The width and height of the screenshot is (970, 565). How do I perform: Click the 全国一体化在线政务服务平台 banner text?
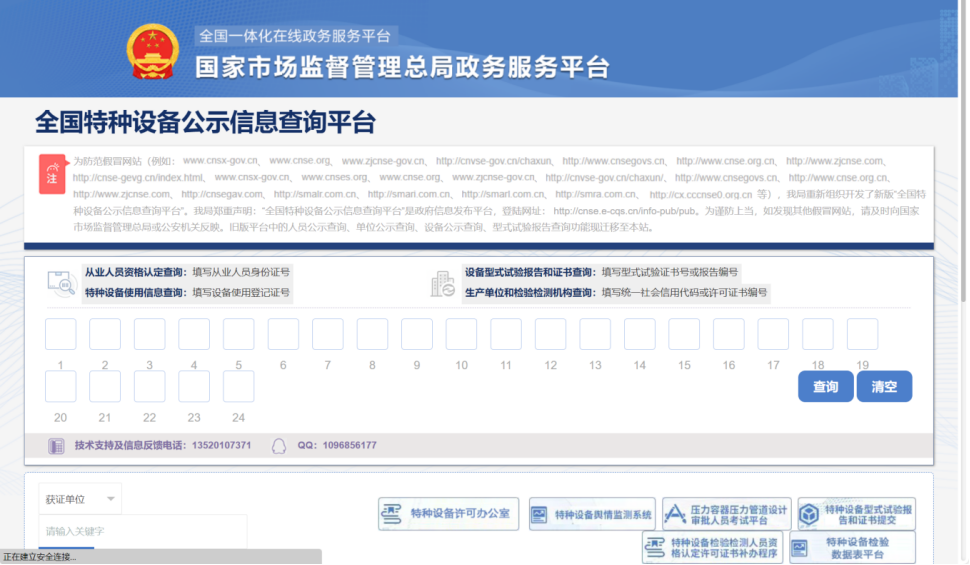point(295,36)
